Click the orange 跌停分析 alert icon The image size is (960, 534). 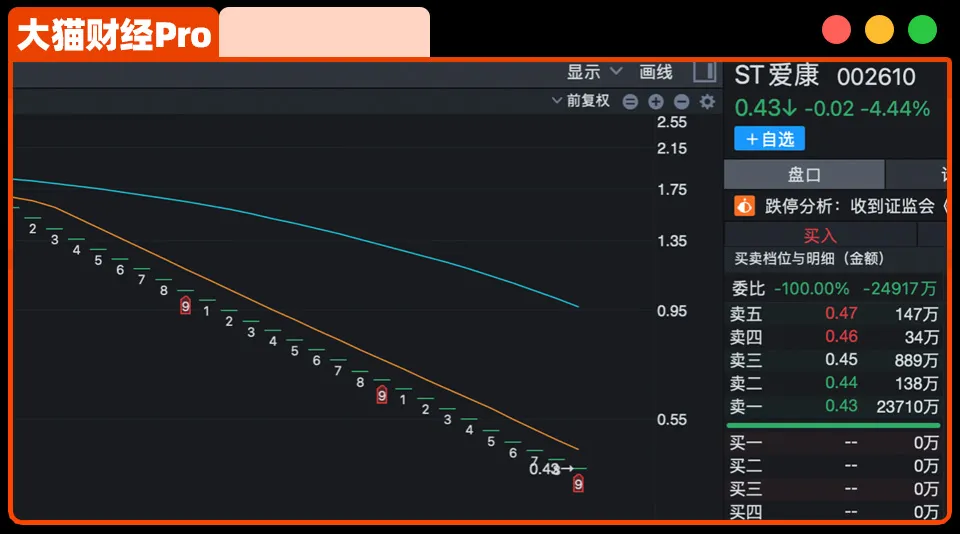coord(744,206)
